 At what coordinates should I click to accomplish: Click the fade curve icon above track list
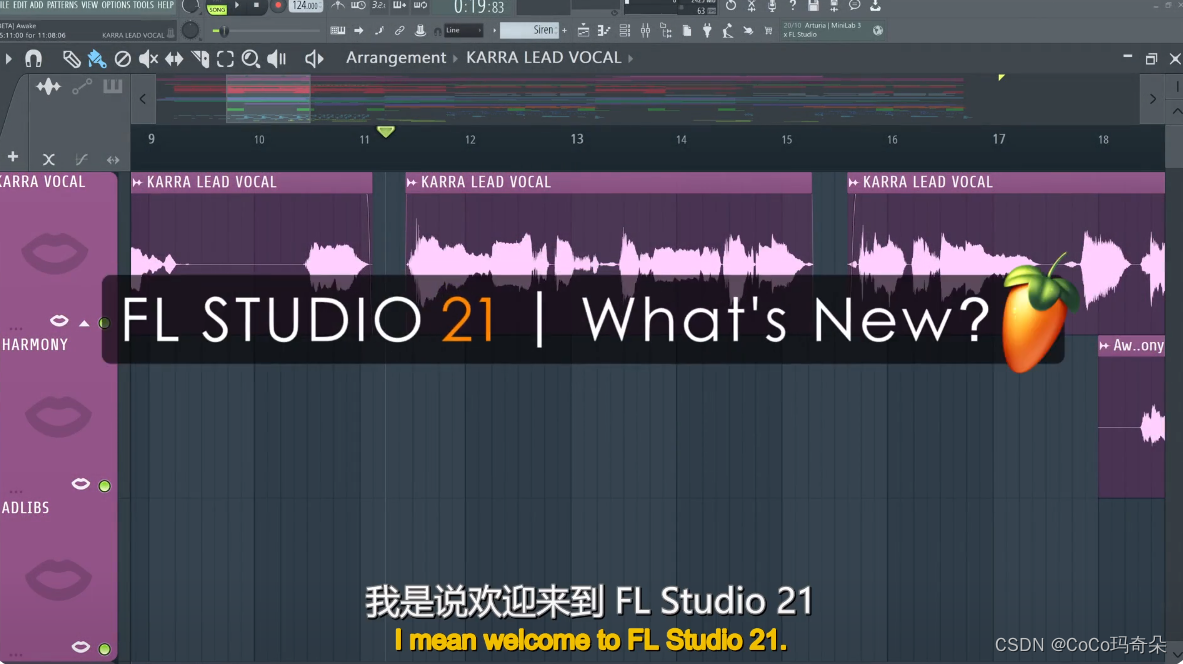point(81,159)
